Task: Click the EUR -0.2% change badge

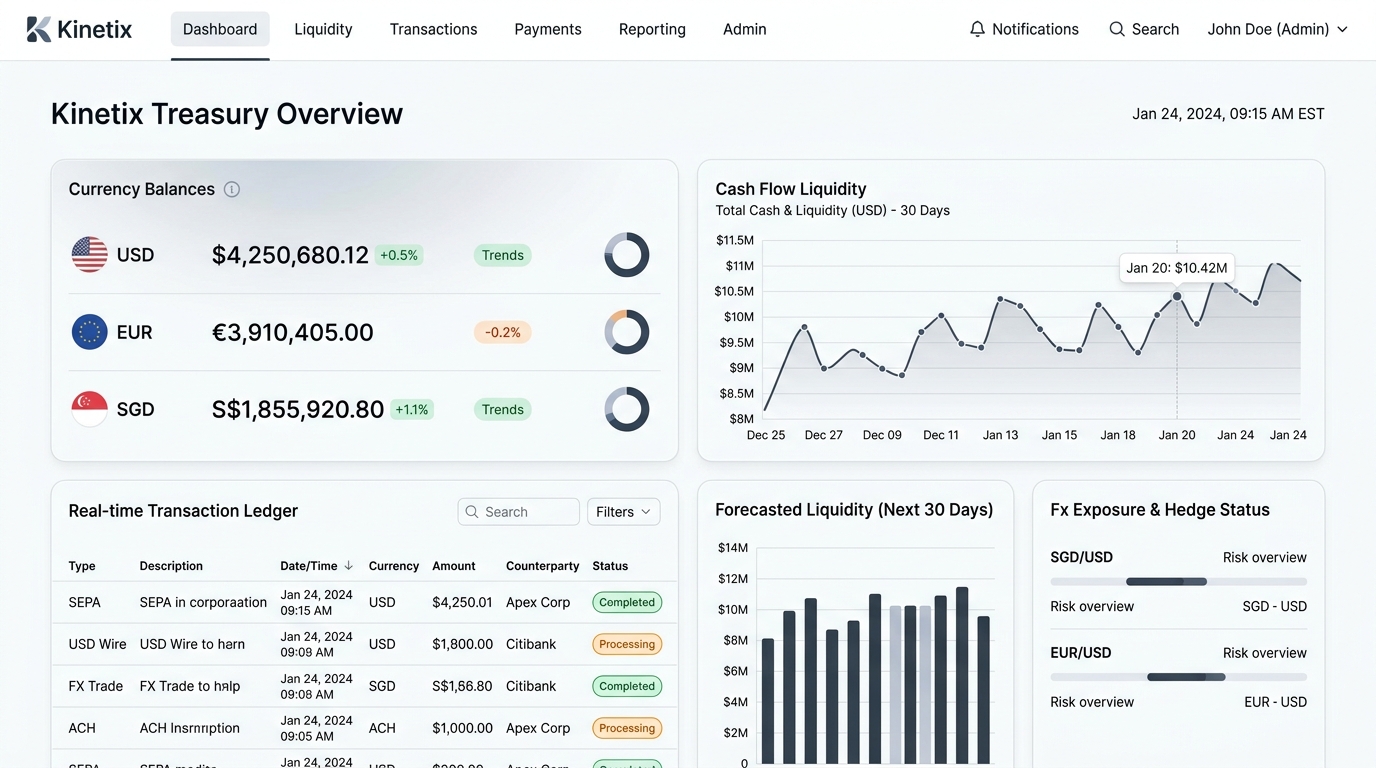Action: click(x=503, y=332)
